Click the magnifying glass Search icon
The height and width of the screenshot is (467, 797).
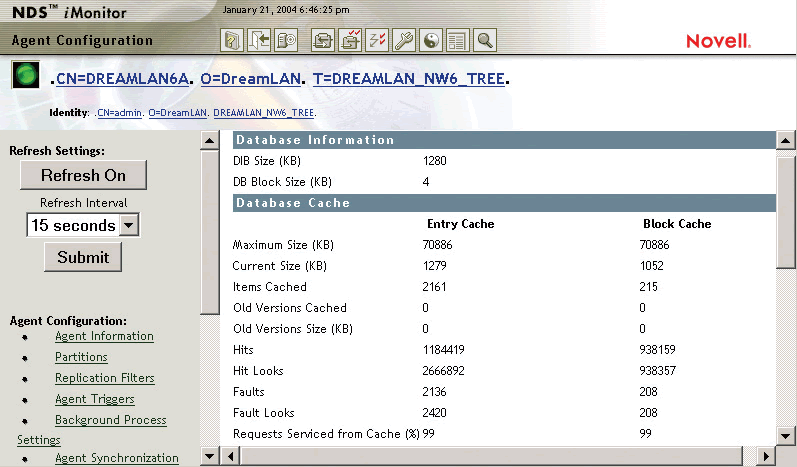[x=484, y=40]
